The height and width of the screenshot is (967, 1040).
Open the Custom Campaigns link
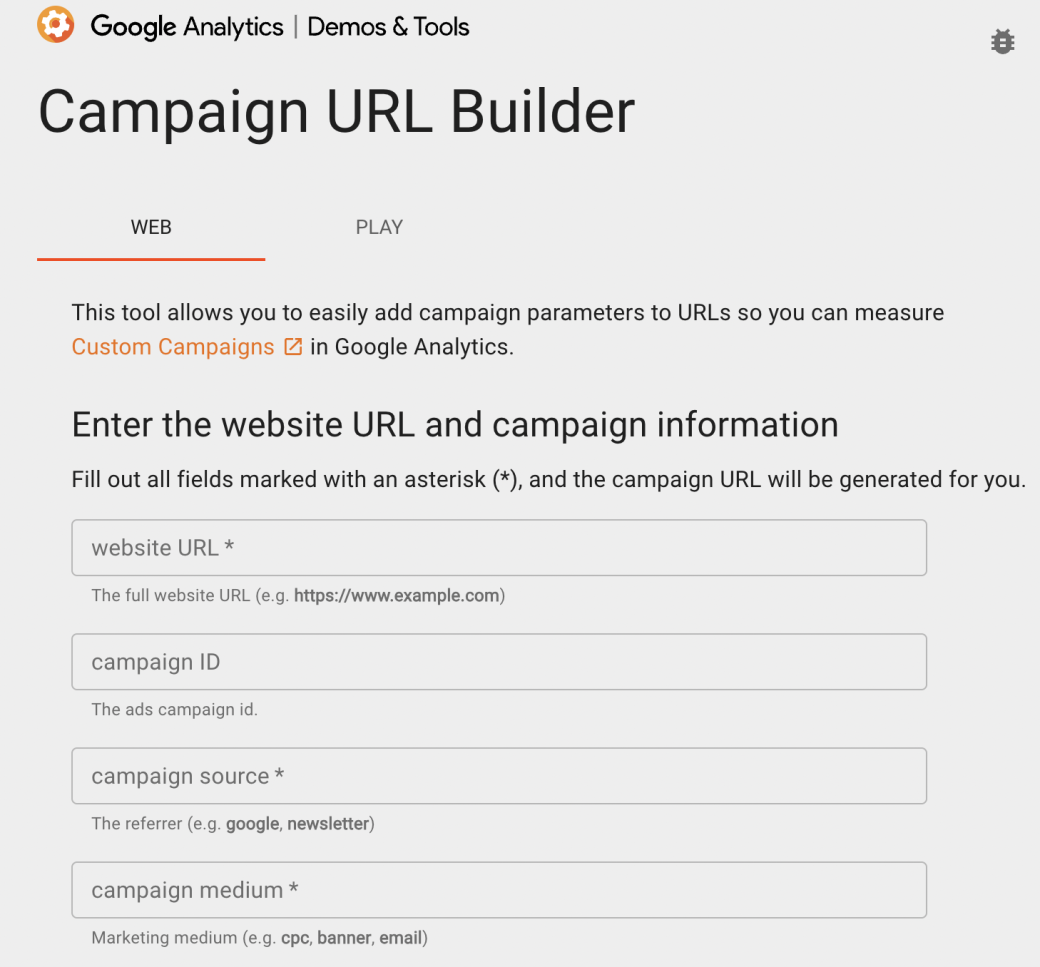pos(172,346)
